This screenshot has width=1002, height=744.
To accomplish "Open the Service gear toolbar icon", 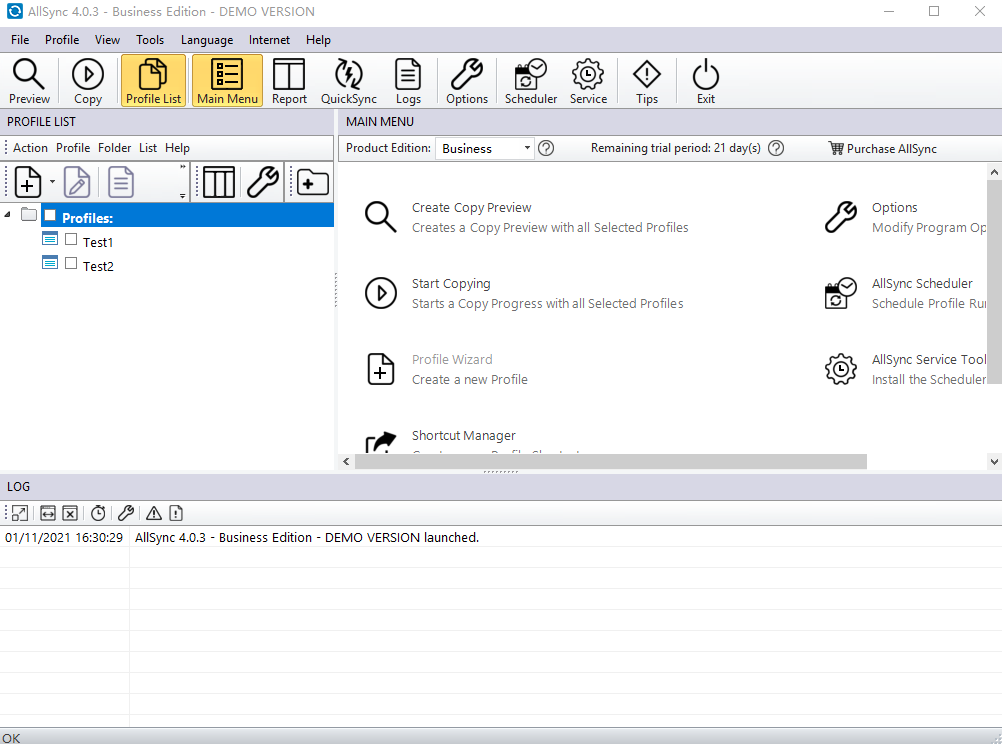I will (588, 81).
